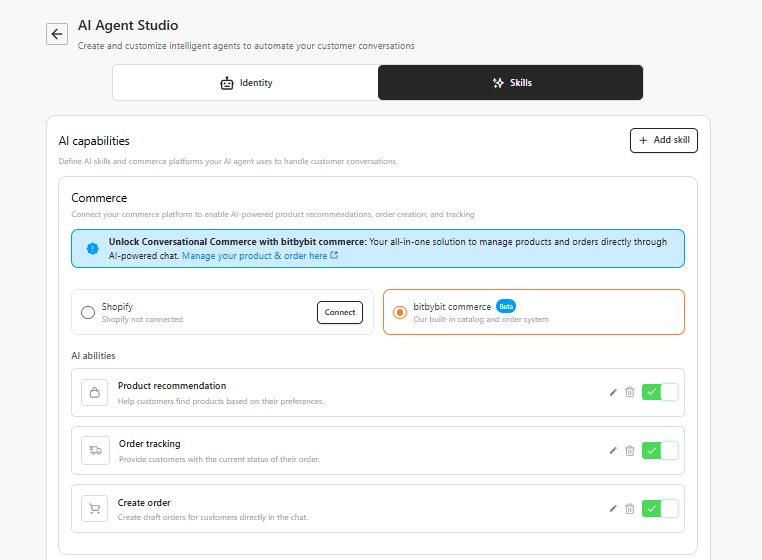The height and width of the screenshot is (560, 762).
Task: Click the Create order trash icon
Action: click(630, 509)
